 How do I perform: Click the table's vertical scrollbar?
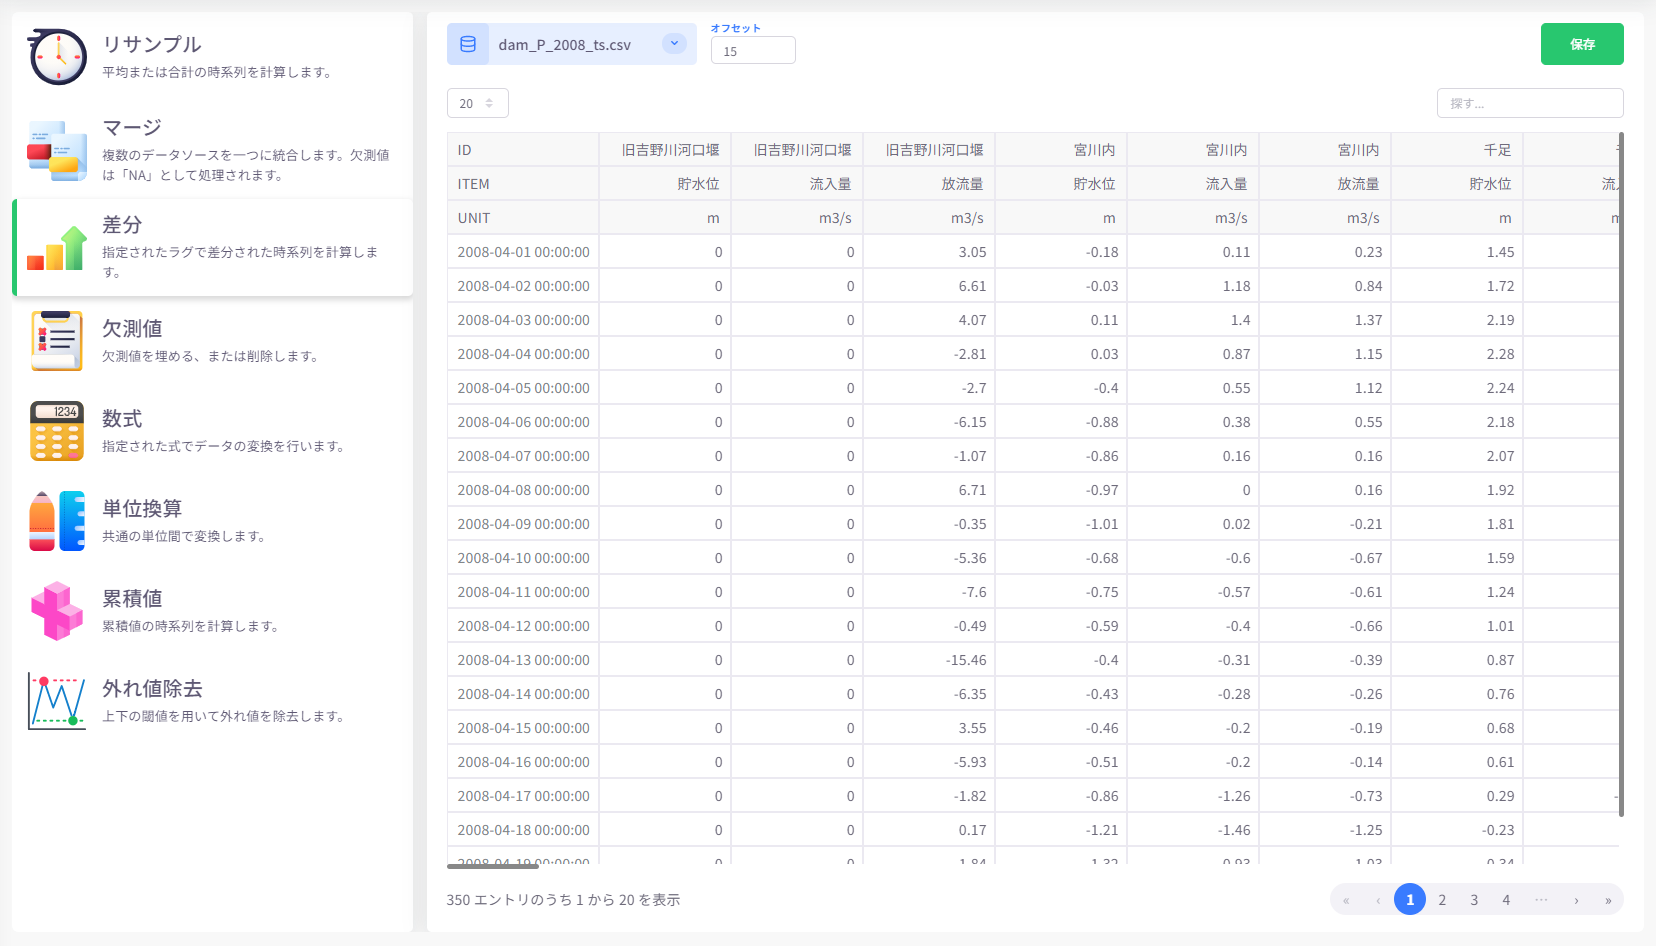click(1621, 474)
